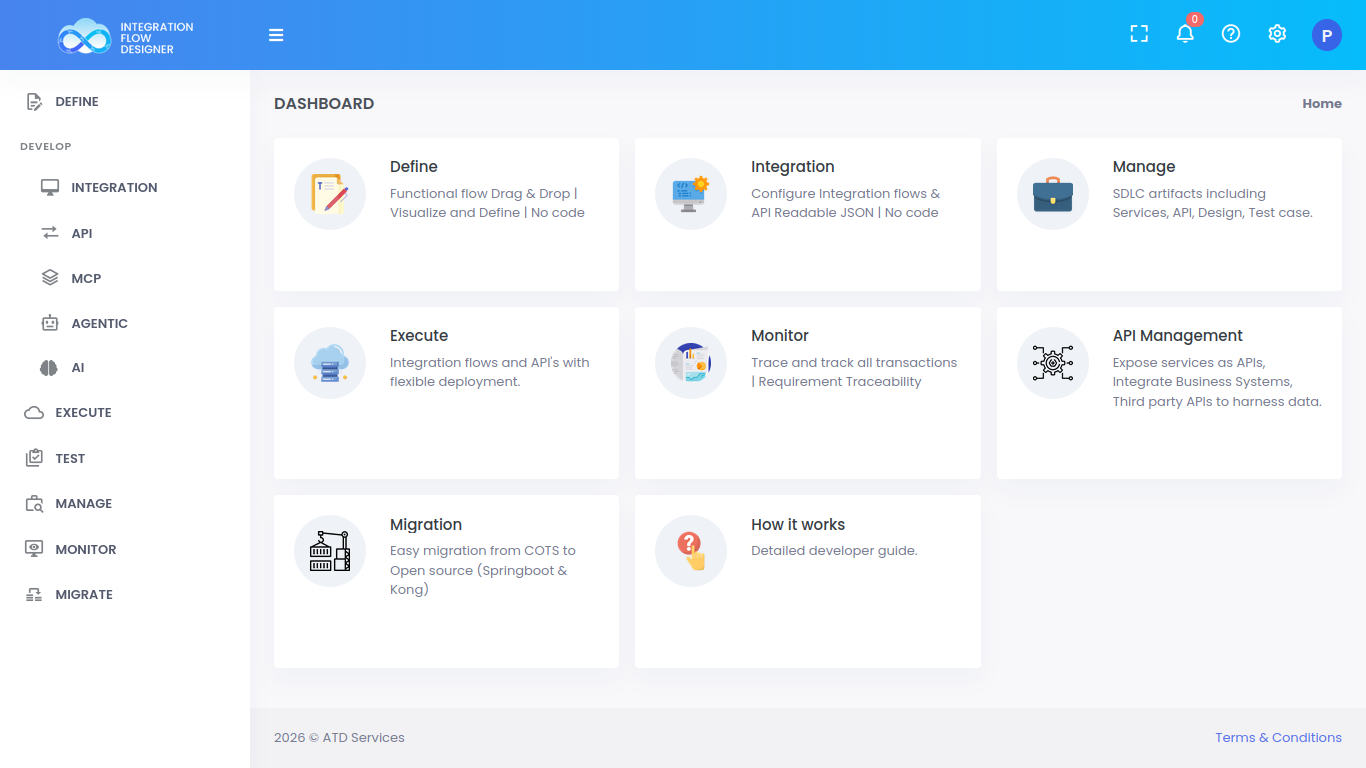Select Agentic in the sidebar

pyautogui.click(x=99, y=323)
